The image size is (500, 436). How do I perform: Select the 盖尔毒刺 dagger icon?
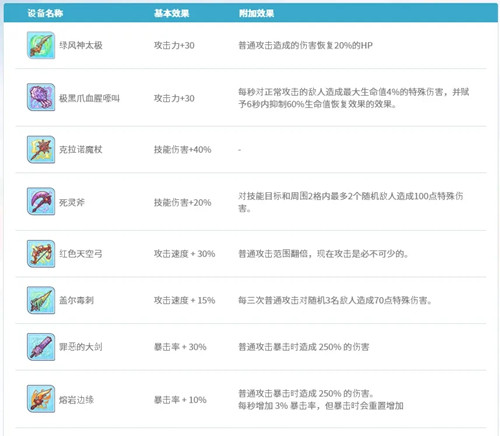[41, 300]
